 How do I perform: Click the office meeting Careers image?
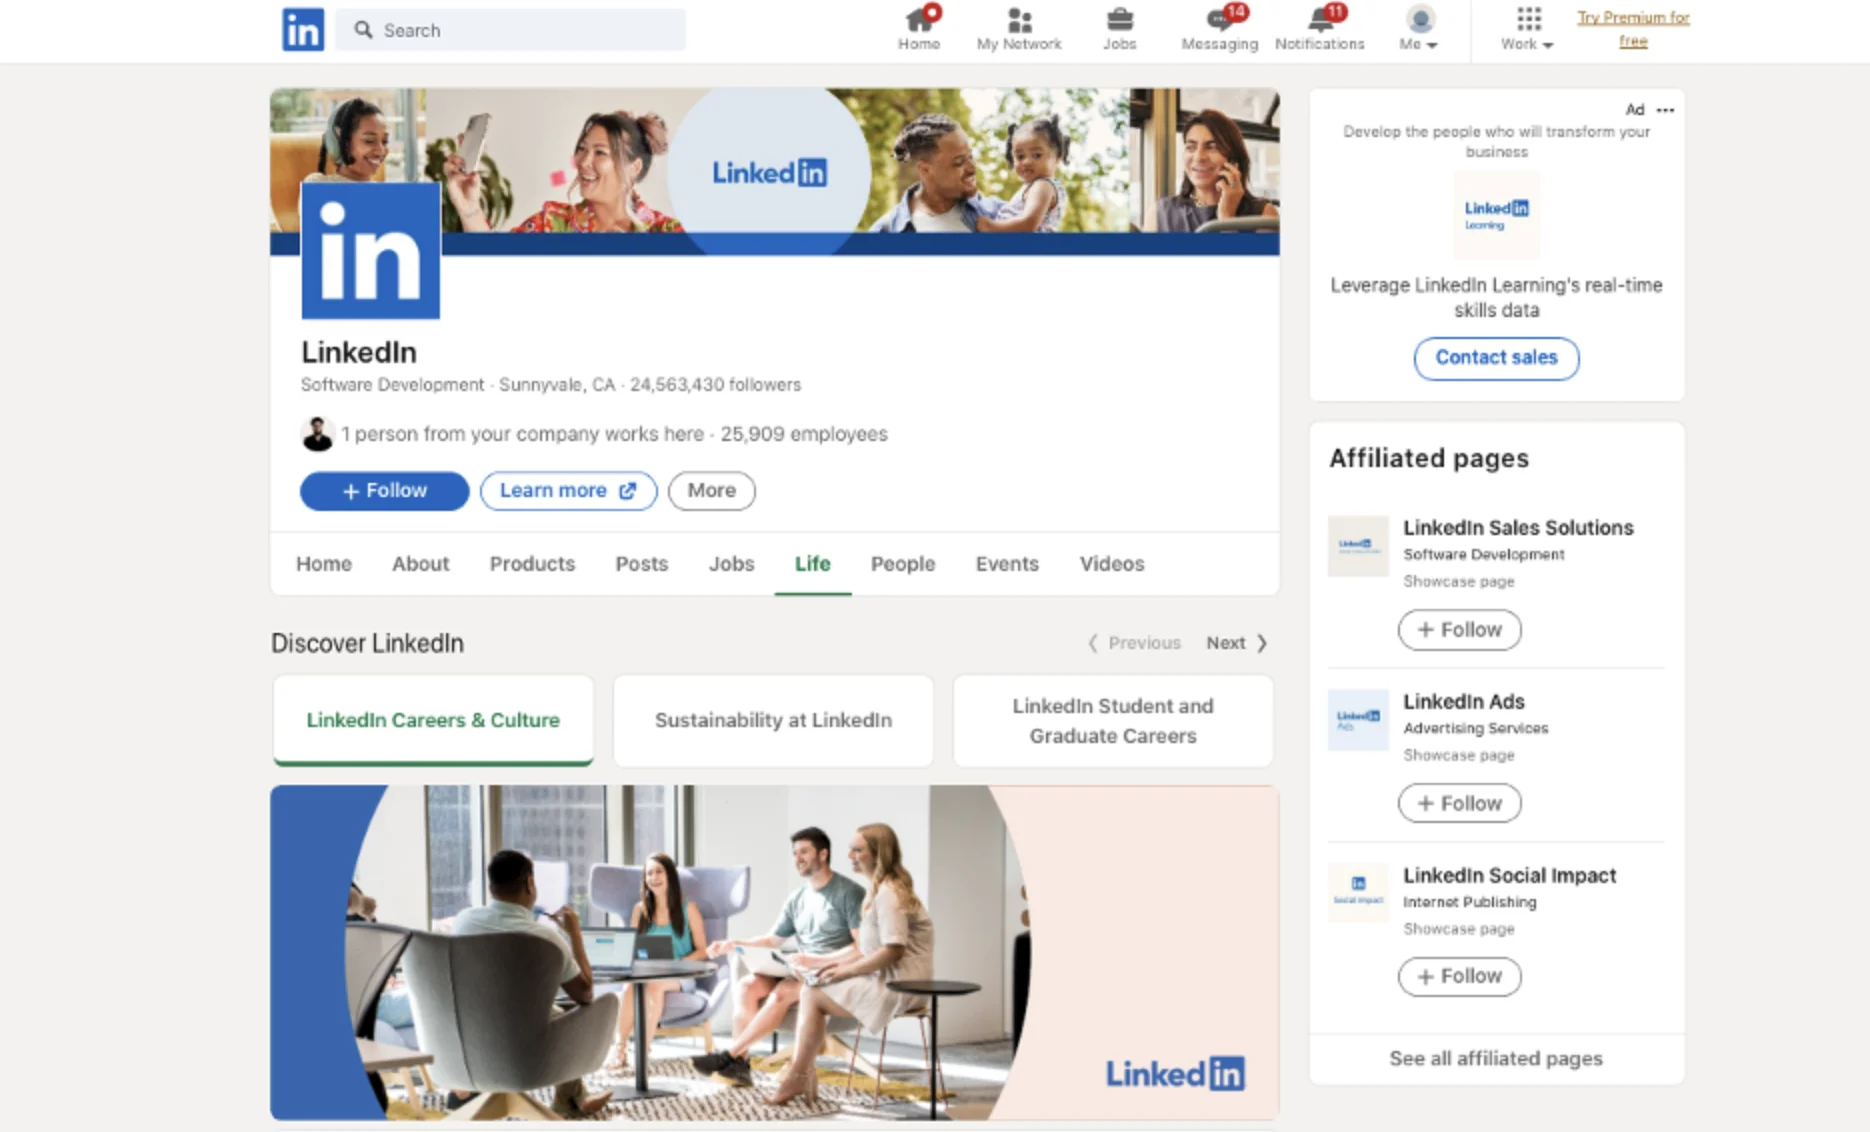[x=775, y=952]
